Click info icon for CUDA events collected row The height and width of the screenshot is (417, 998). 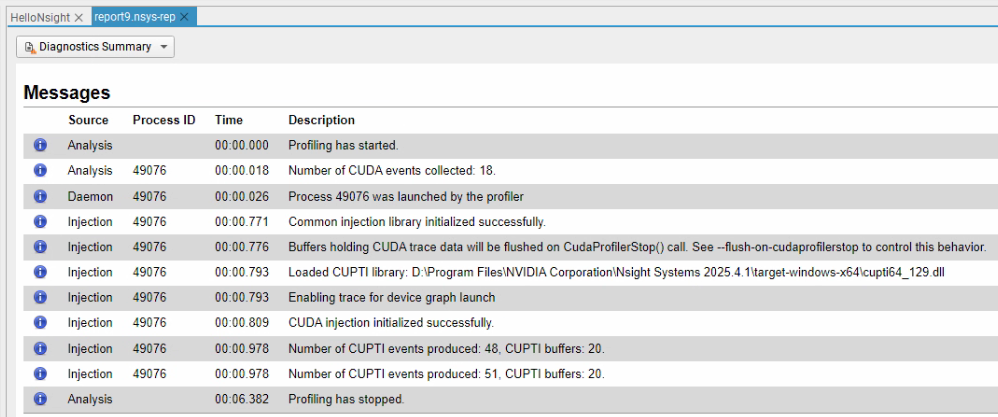(x=40, y=171)
